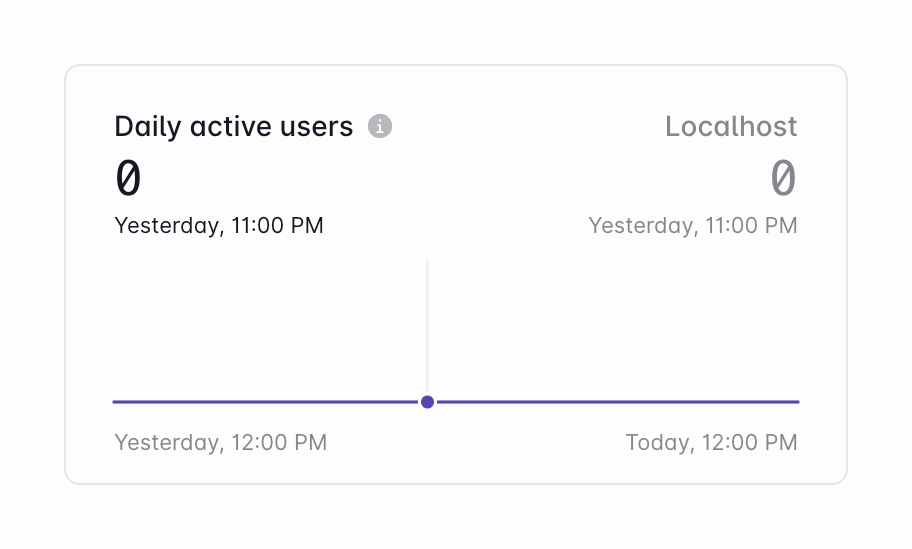912x549 pixels.
Task: Click the right ending tip of the purple line
Action: [797, 402]
